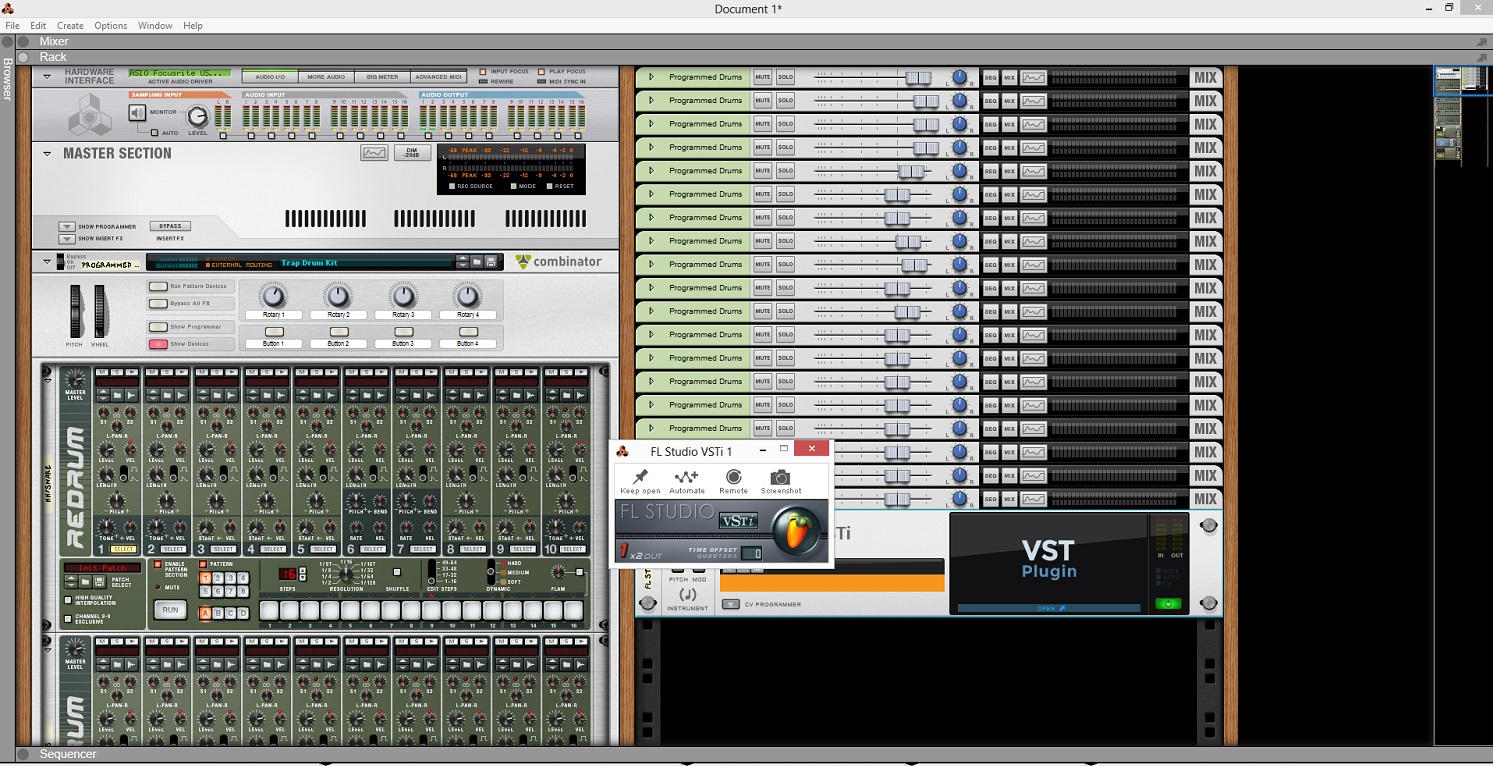The width and height of the screenshot is (1493, 766).
Task: Save Redrum patch with floppy disk icon
Action: [x=99, y=580]
